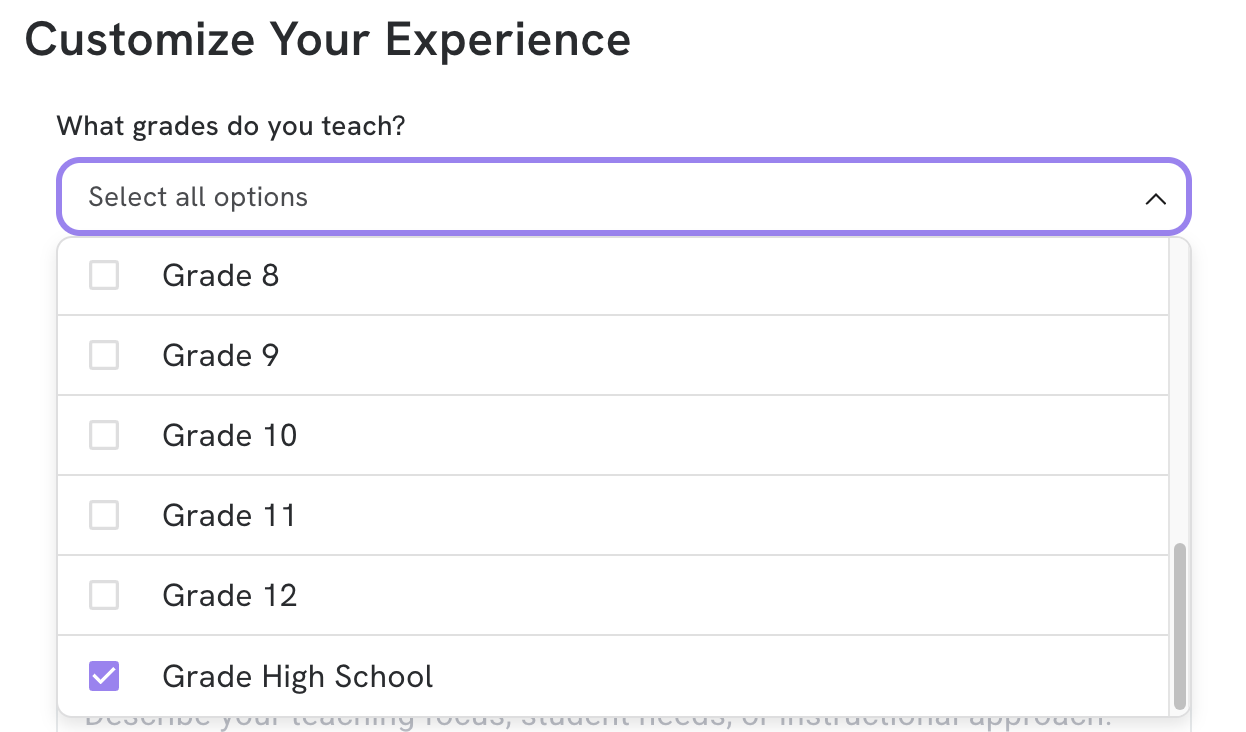The width and height of the screenshot is (1246, 732).
Task: Select the Grade 11 list row
Action: coord(500,515)
